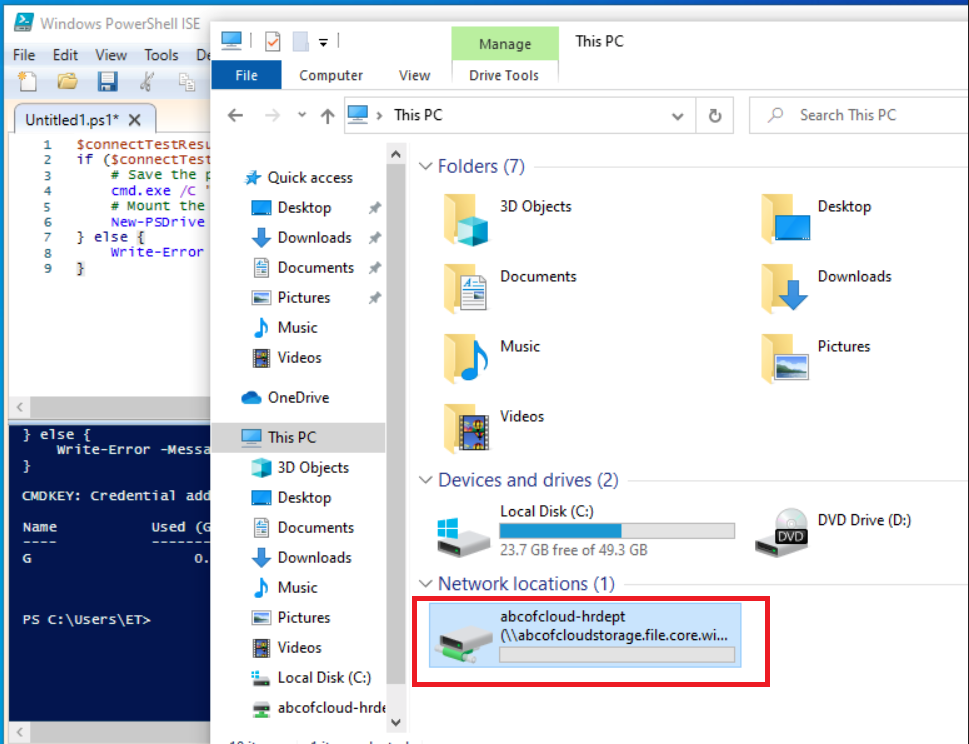Save the script with the floppy disk icon
969x744 pixels.
point(107,82)
